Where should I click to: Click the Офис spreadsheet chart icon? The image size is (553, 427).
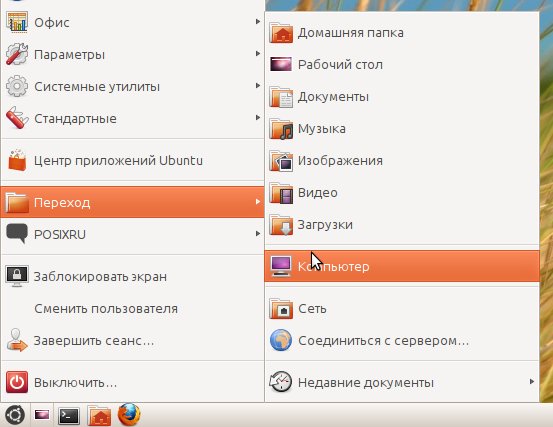(17, 22)
